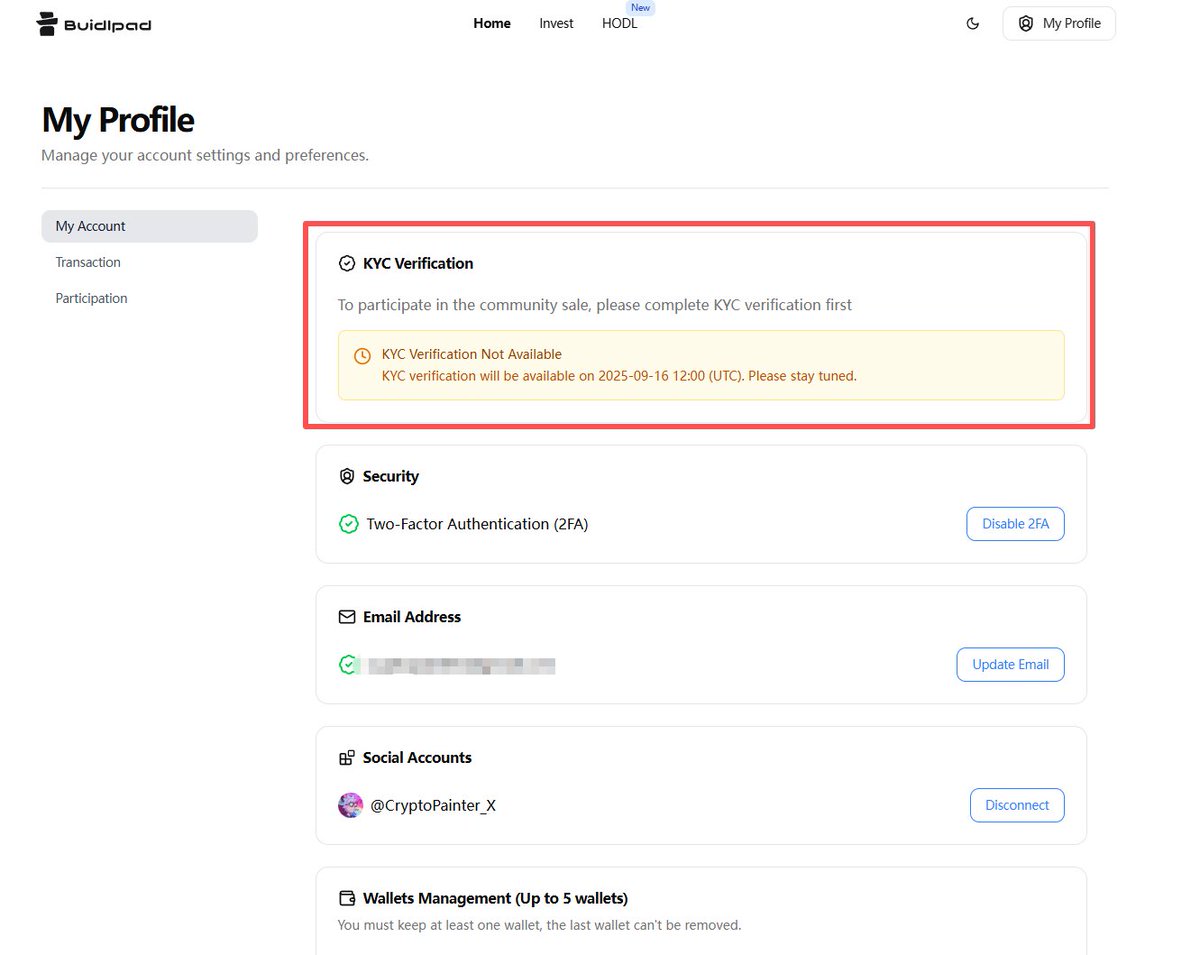Disconnect the @CryptoPainter_X social account
This screenshot has width=1200, height=955.
point(1017,805)
